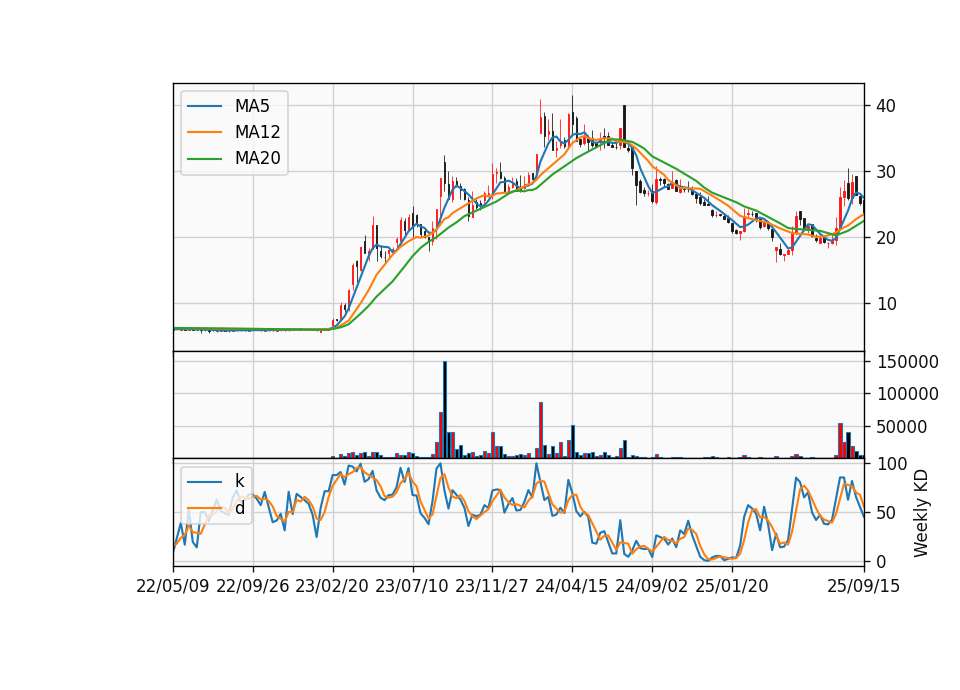Screen dimensions: 960x690
Task: Click the volume axis value 150000
Action: tap(908, 362)
